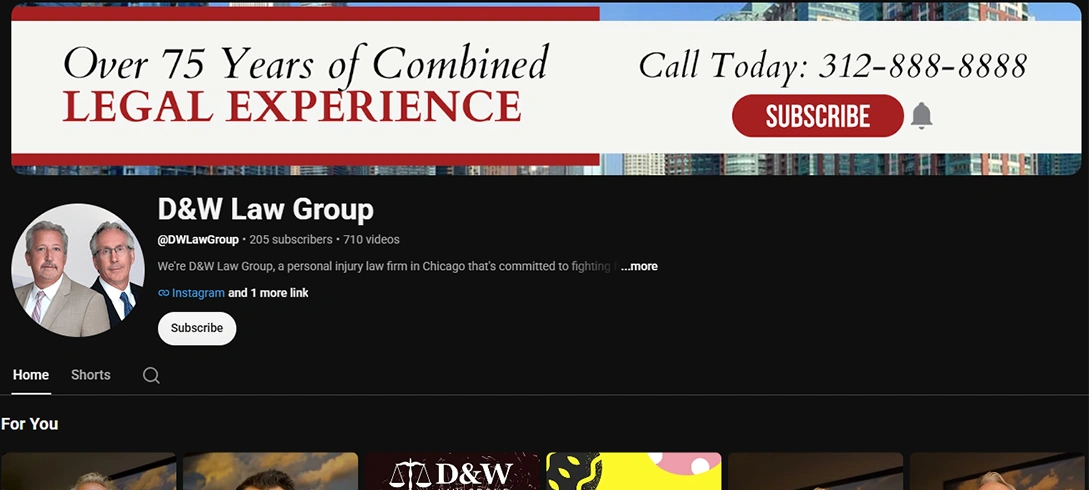Screen dimensions: 1089x490
Task: Click the 'Call Today: 312-888-8888' banner text
Action: pos(833,67)
